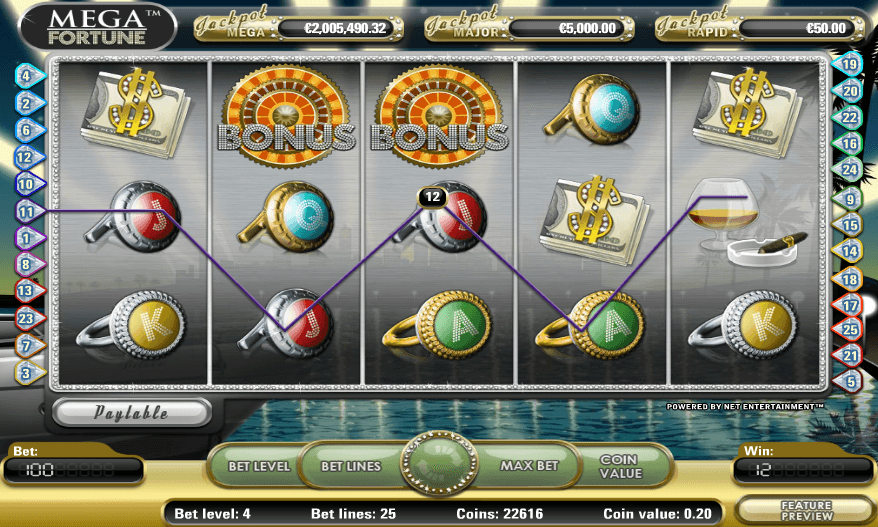
Task: Click the Rapid Jackpot amount display
Action: (x=800, y=29)
